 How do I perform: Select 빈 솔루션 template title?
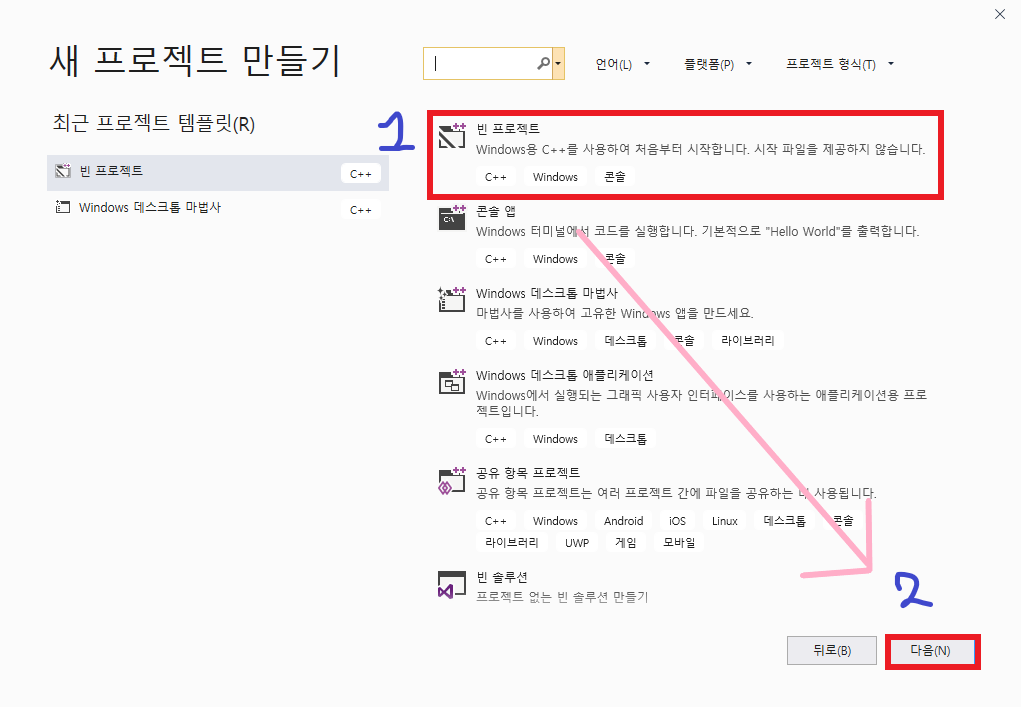click(501, 577)
